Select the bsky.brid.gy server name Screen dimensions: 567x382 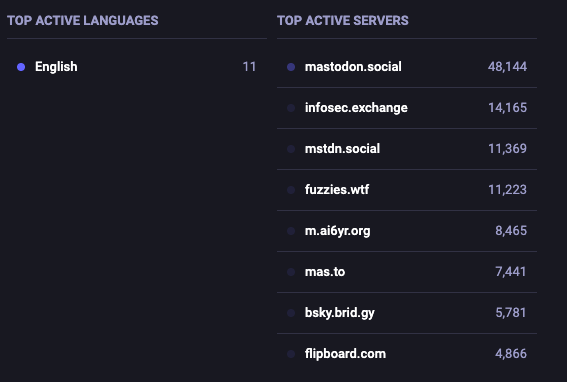340,313
